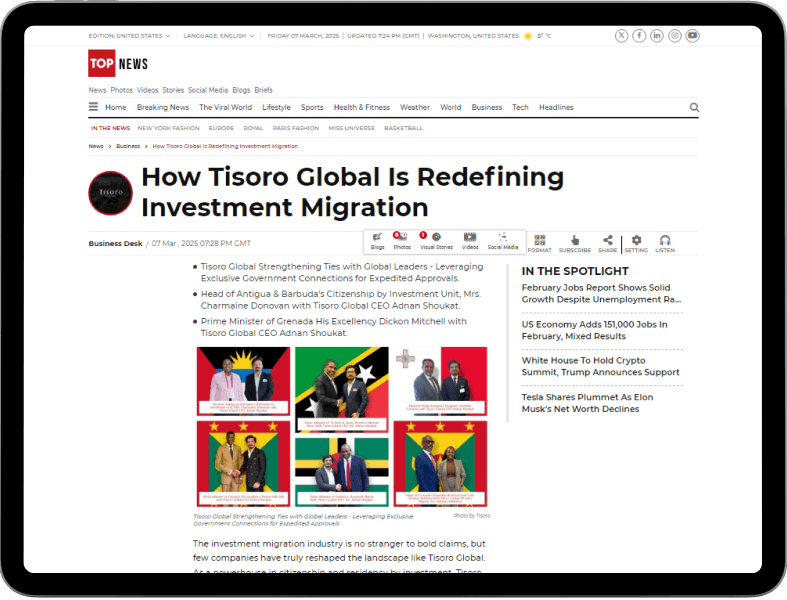This screenshot has width=787, height=600.
Task: Click the Listen headphones icon
Action: [665, 243]
